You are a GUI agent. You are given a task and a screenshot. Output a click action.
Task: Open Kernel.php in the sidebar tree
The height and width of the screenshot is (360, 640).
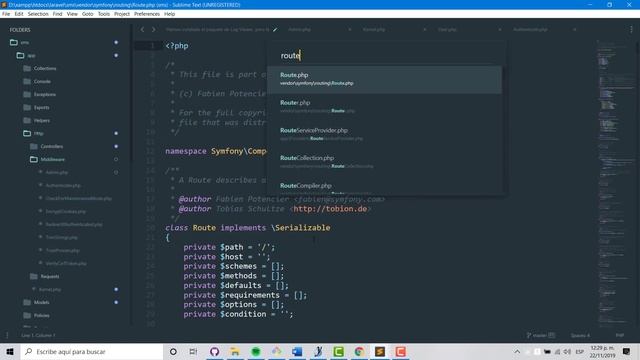[x=50, y=289]
